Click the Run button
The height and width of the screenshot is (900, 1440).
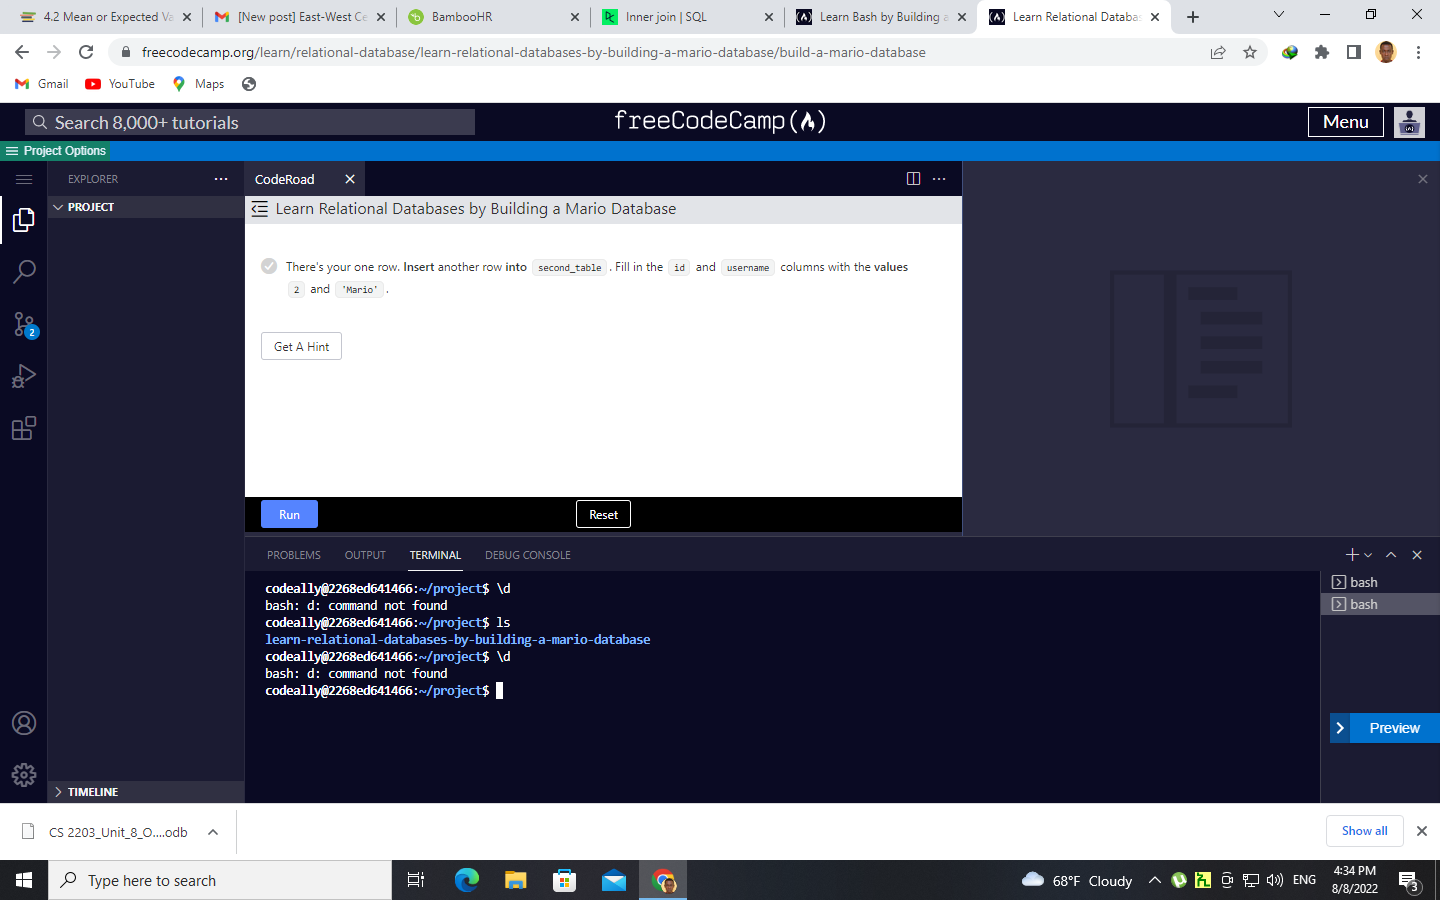(x=288, y=513)
